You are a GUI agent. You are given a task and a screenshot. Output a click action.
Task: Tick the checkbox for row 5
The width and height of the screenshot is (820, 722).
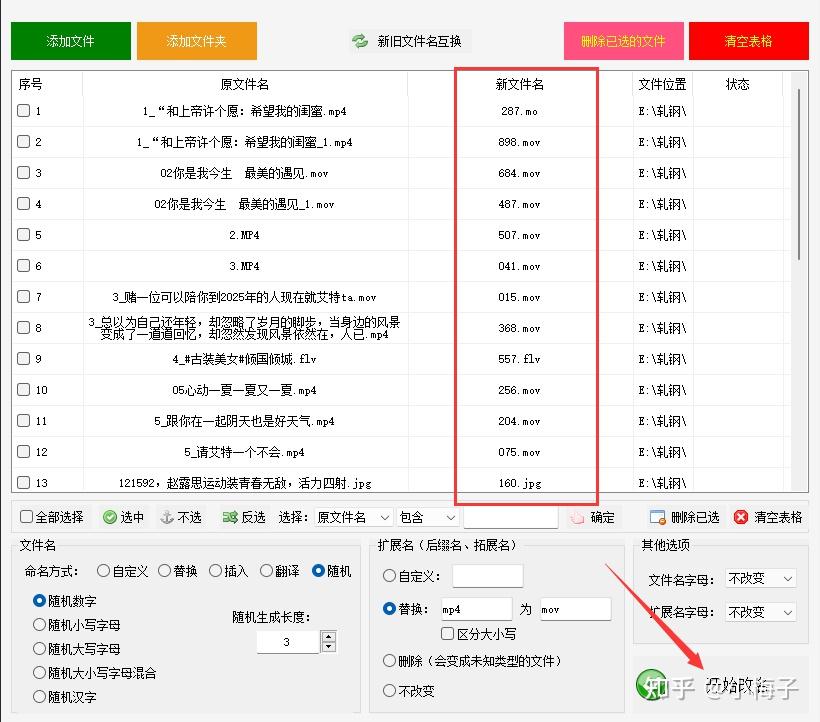(x=24, y=235)
